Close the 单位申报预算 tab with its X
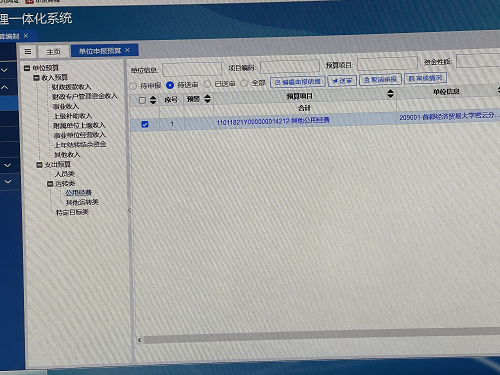 point(127,50)
